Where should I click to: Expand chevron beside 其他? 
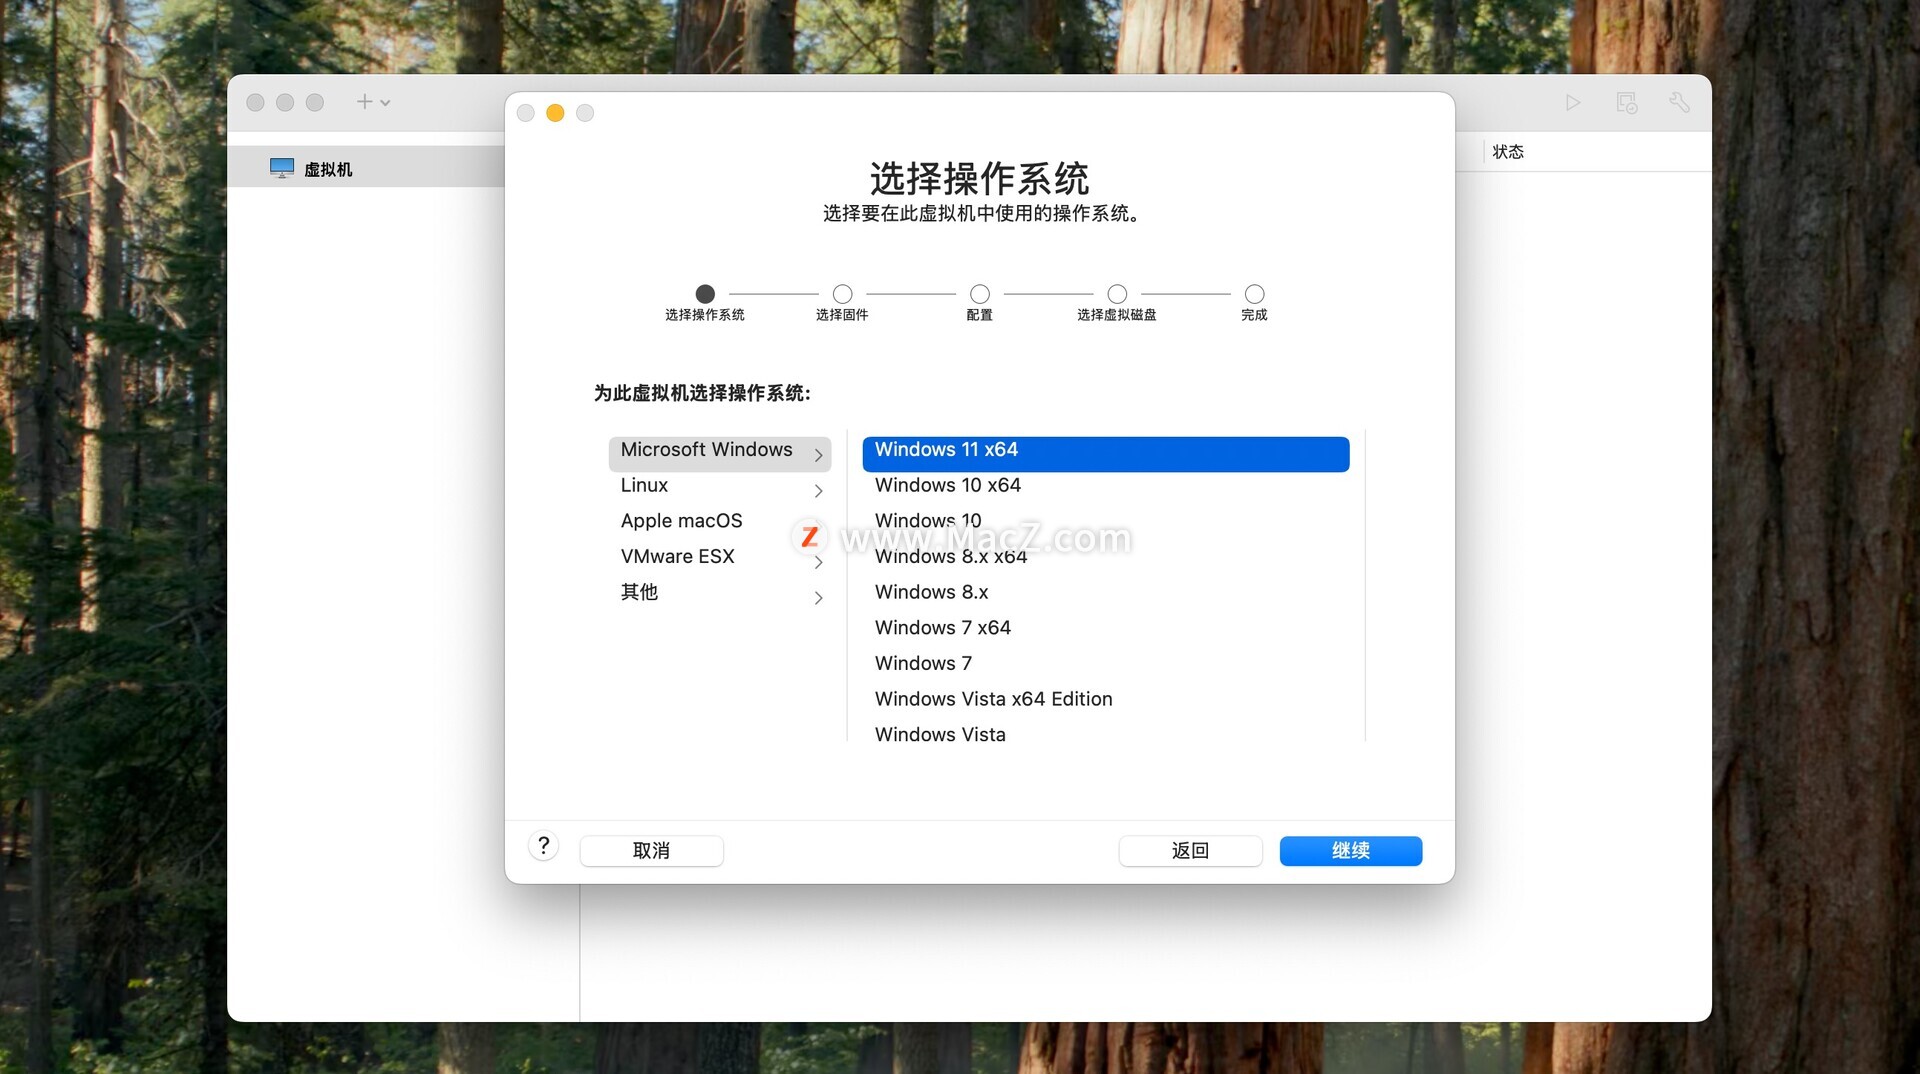[818, 598]
